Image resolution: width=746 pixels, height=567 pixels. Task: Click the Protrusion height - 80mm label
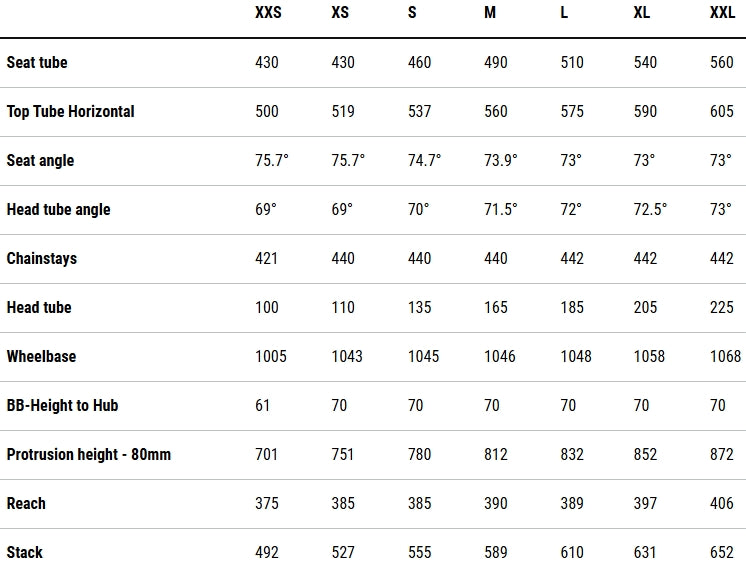point(88,454)
